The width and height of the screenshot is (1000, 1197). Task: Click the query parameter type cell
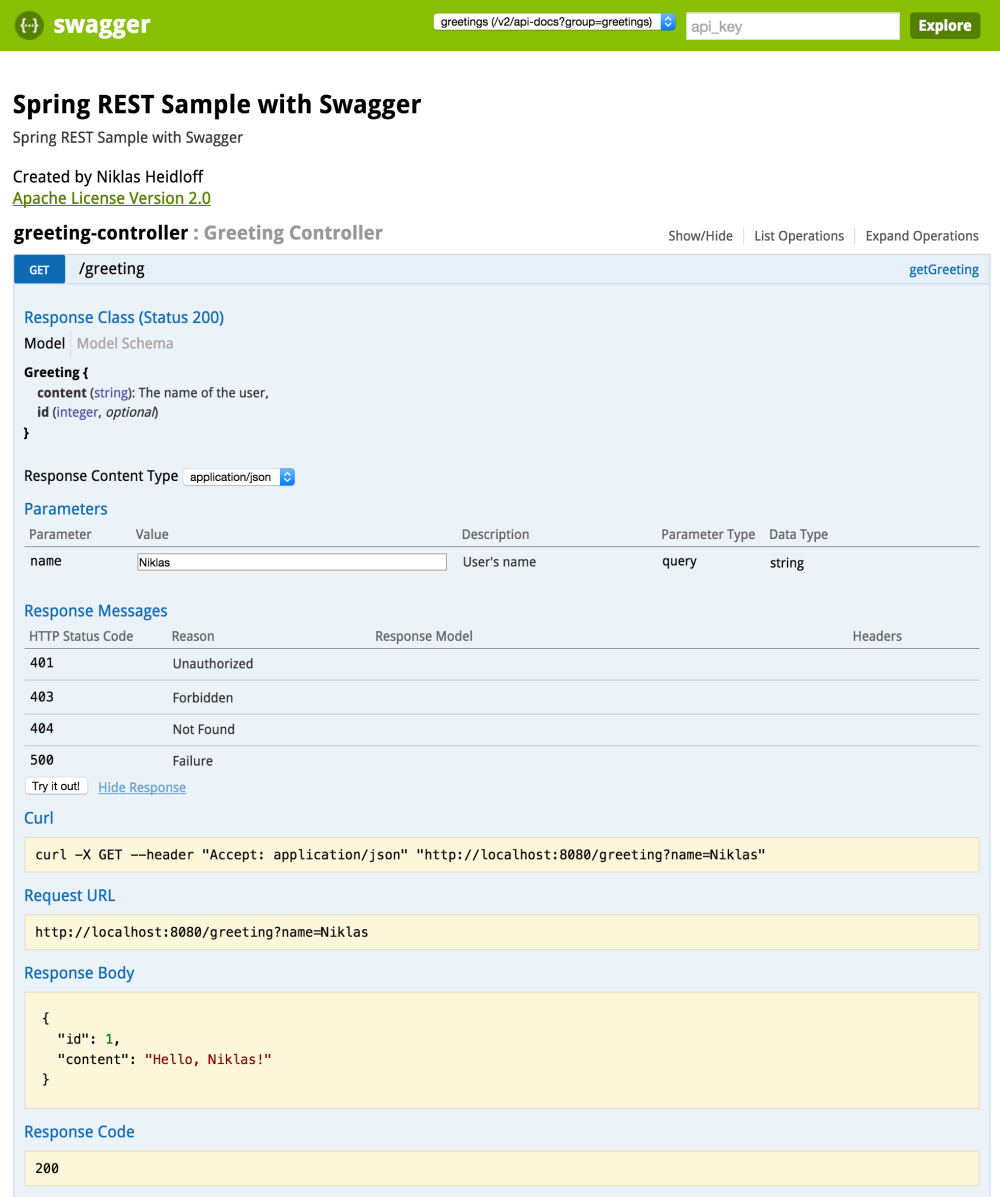coord(679,561)
